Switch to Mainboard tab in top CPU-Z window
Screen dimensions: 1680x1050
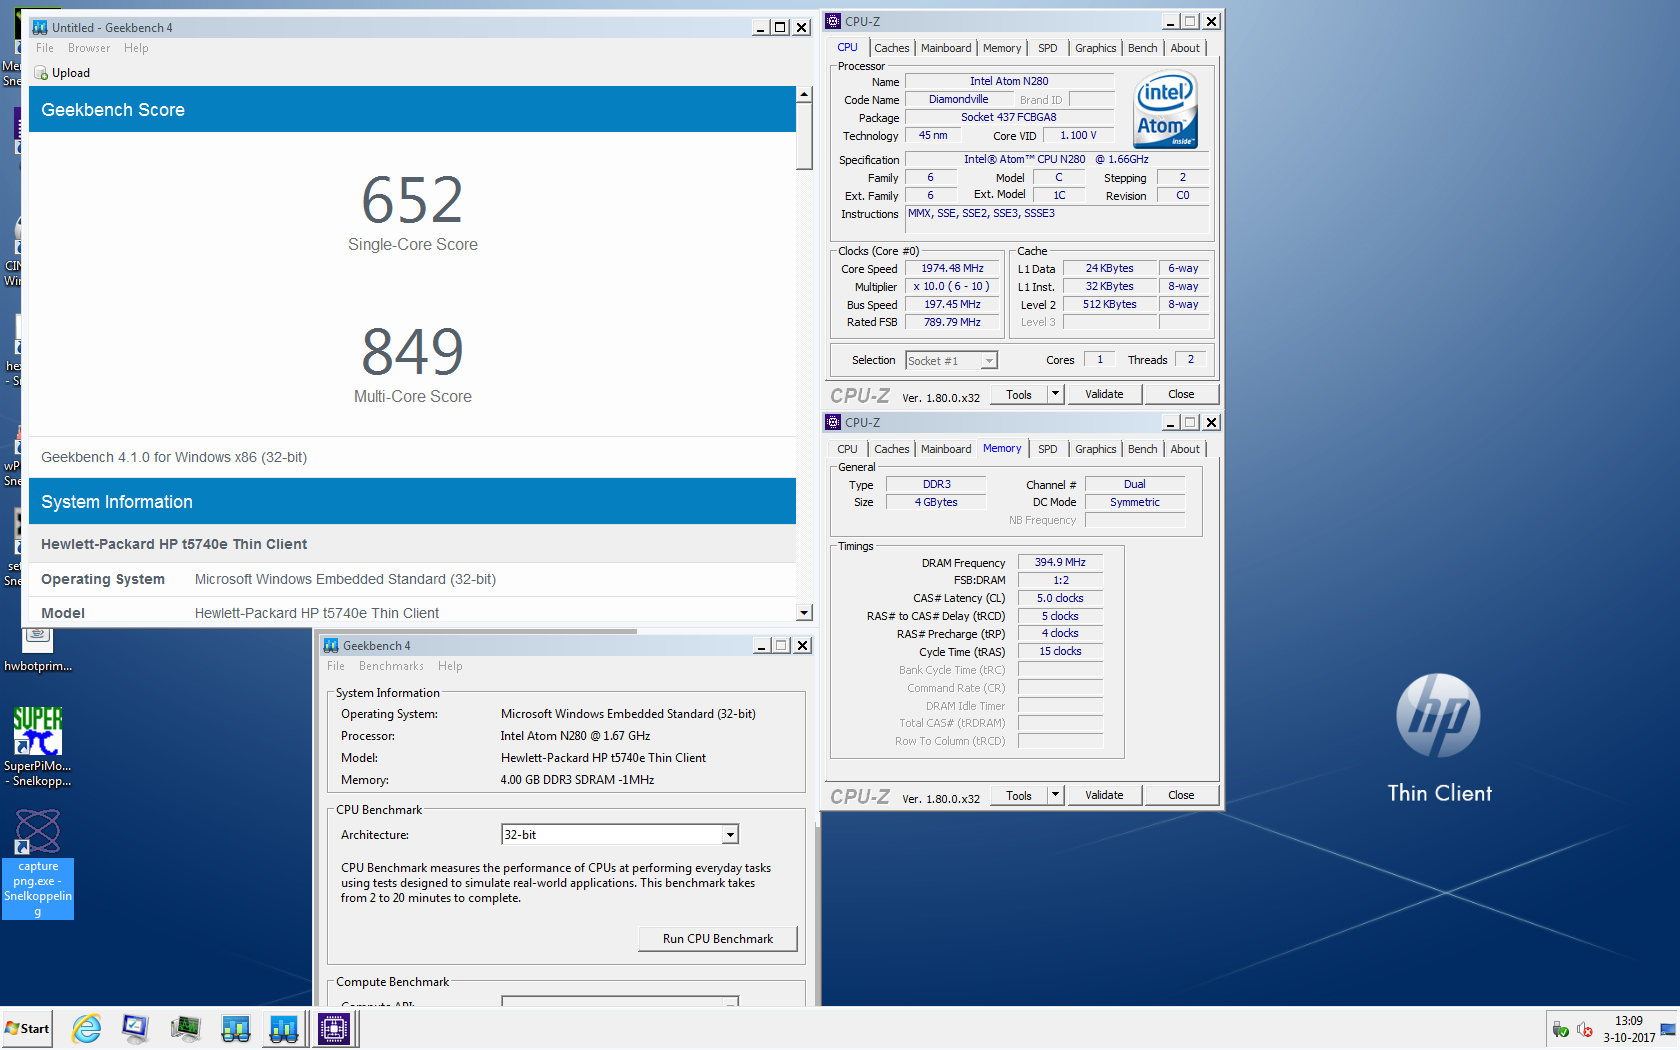click(x=946, y=48)
